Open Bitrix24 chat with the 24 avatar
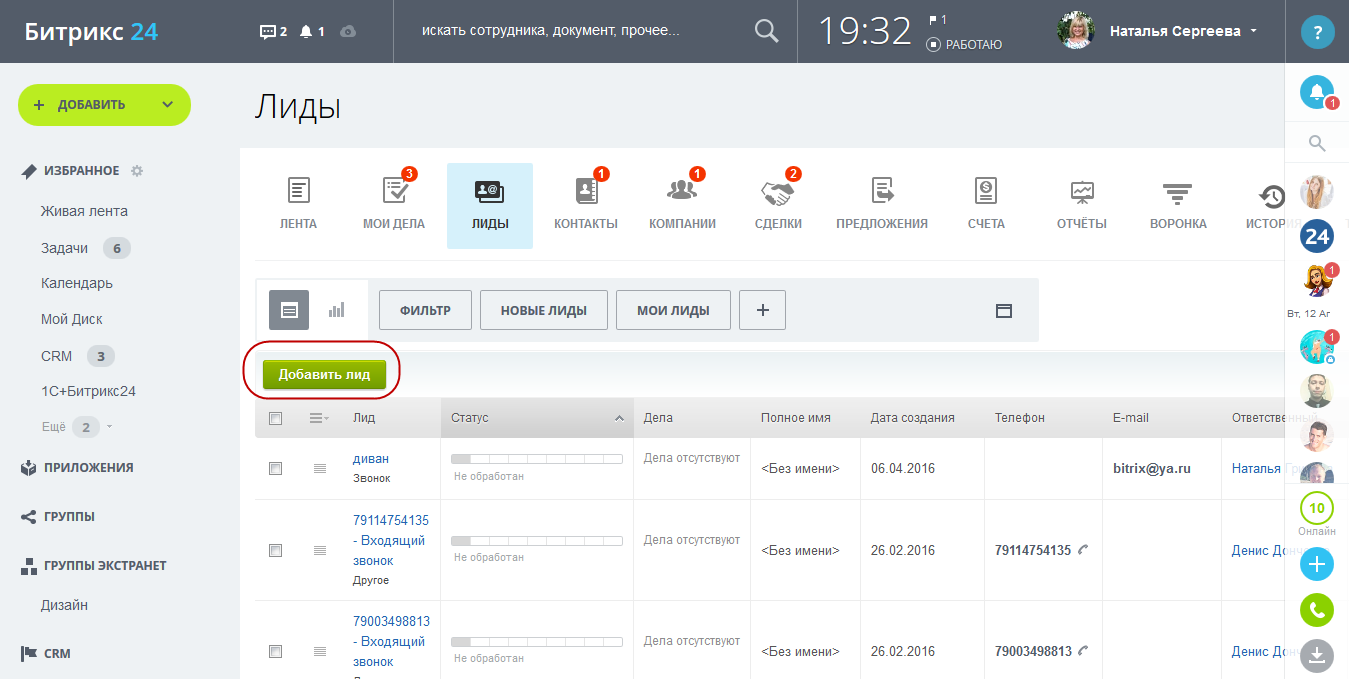This screenshot has width=1349, height=679. (1317, 236)
